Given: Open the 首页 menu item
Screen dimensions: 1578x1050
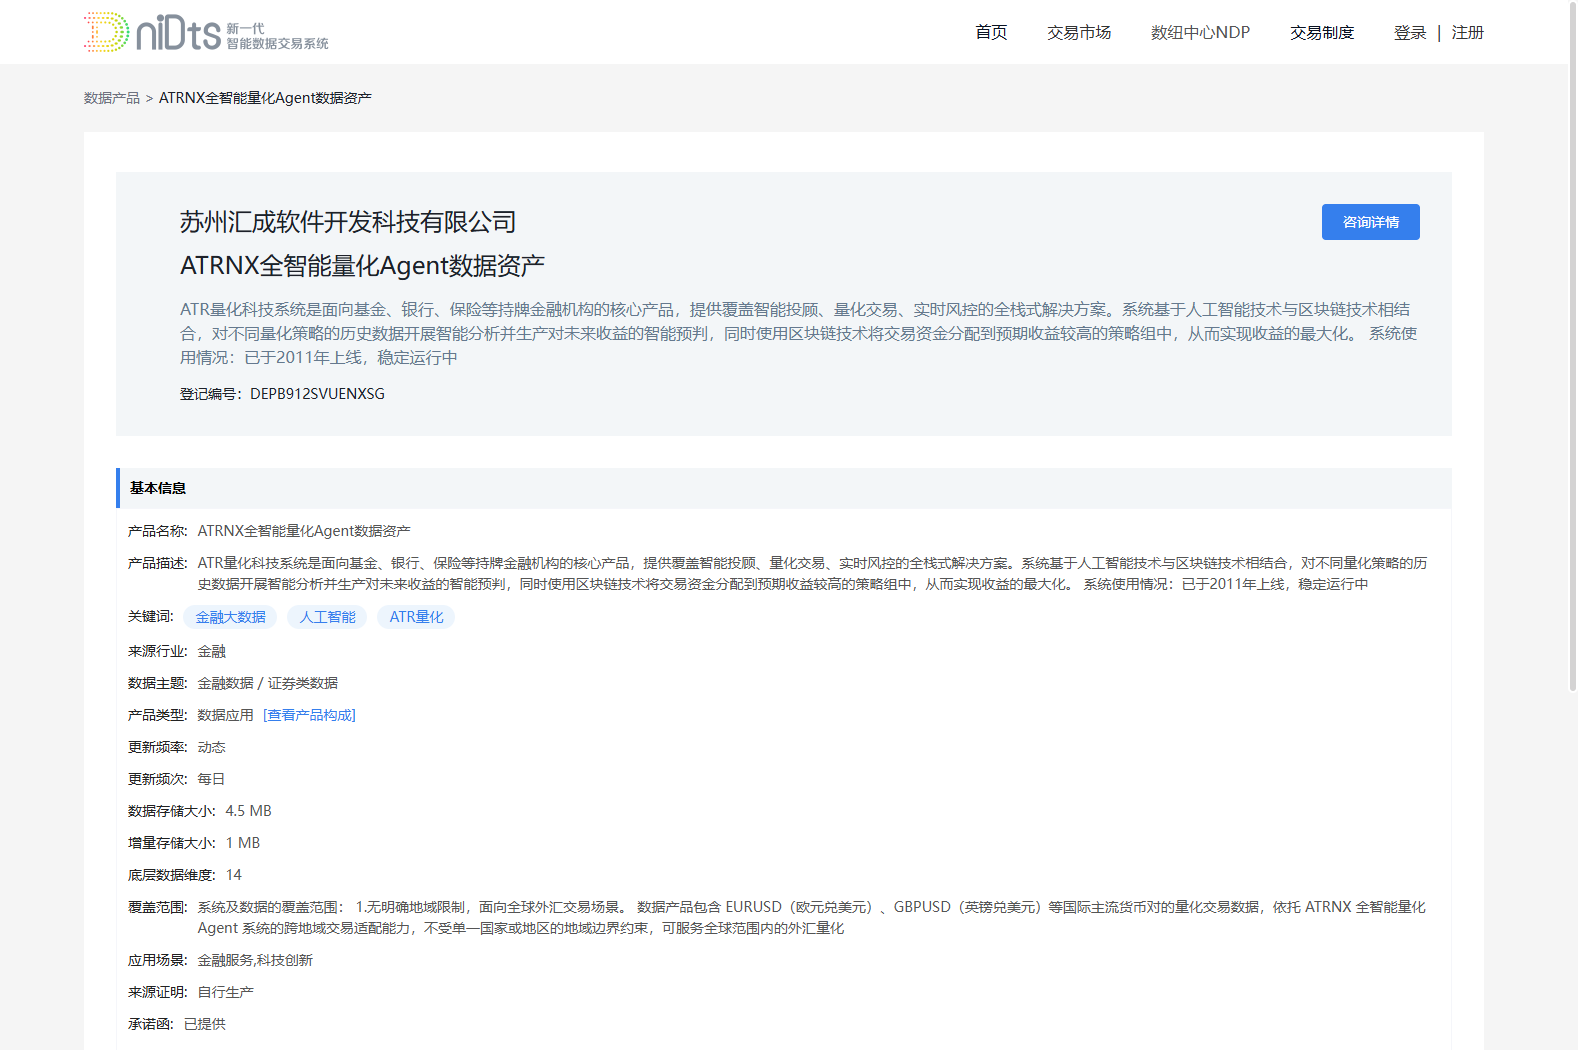Looking at the screenshot, I should pyautogui.click(x=991, y=32).
